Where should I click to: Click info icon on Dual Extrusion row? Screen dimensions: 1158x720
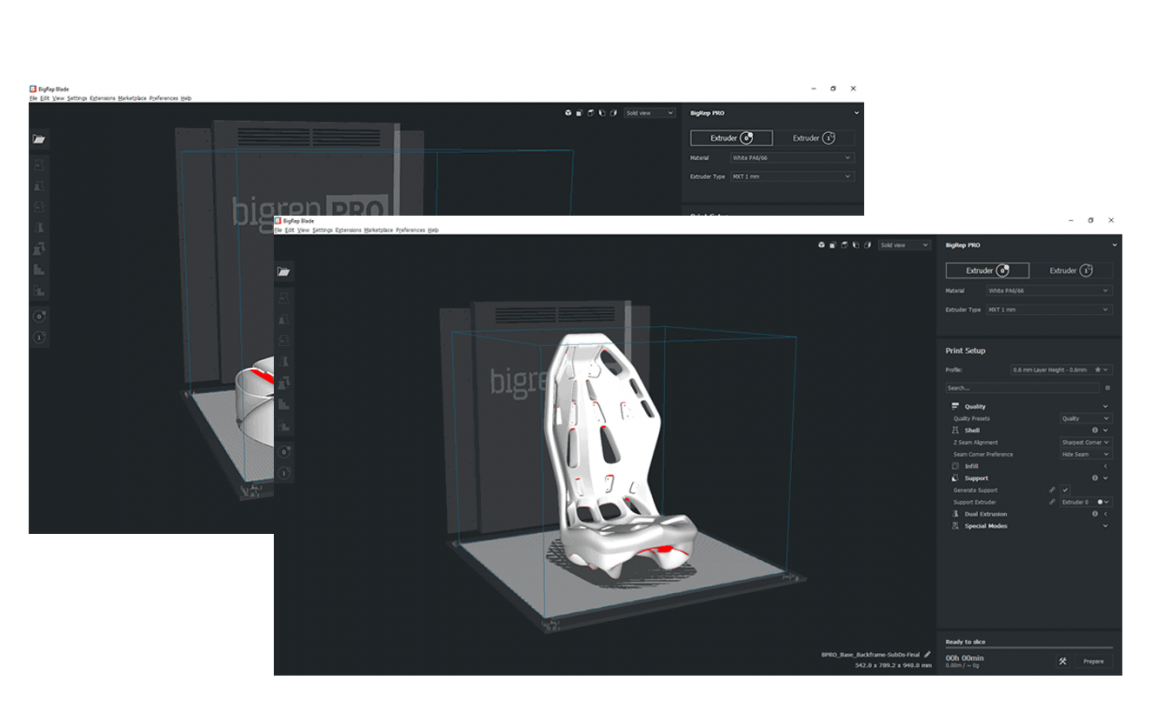(x=1094, y=514)
